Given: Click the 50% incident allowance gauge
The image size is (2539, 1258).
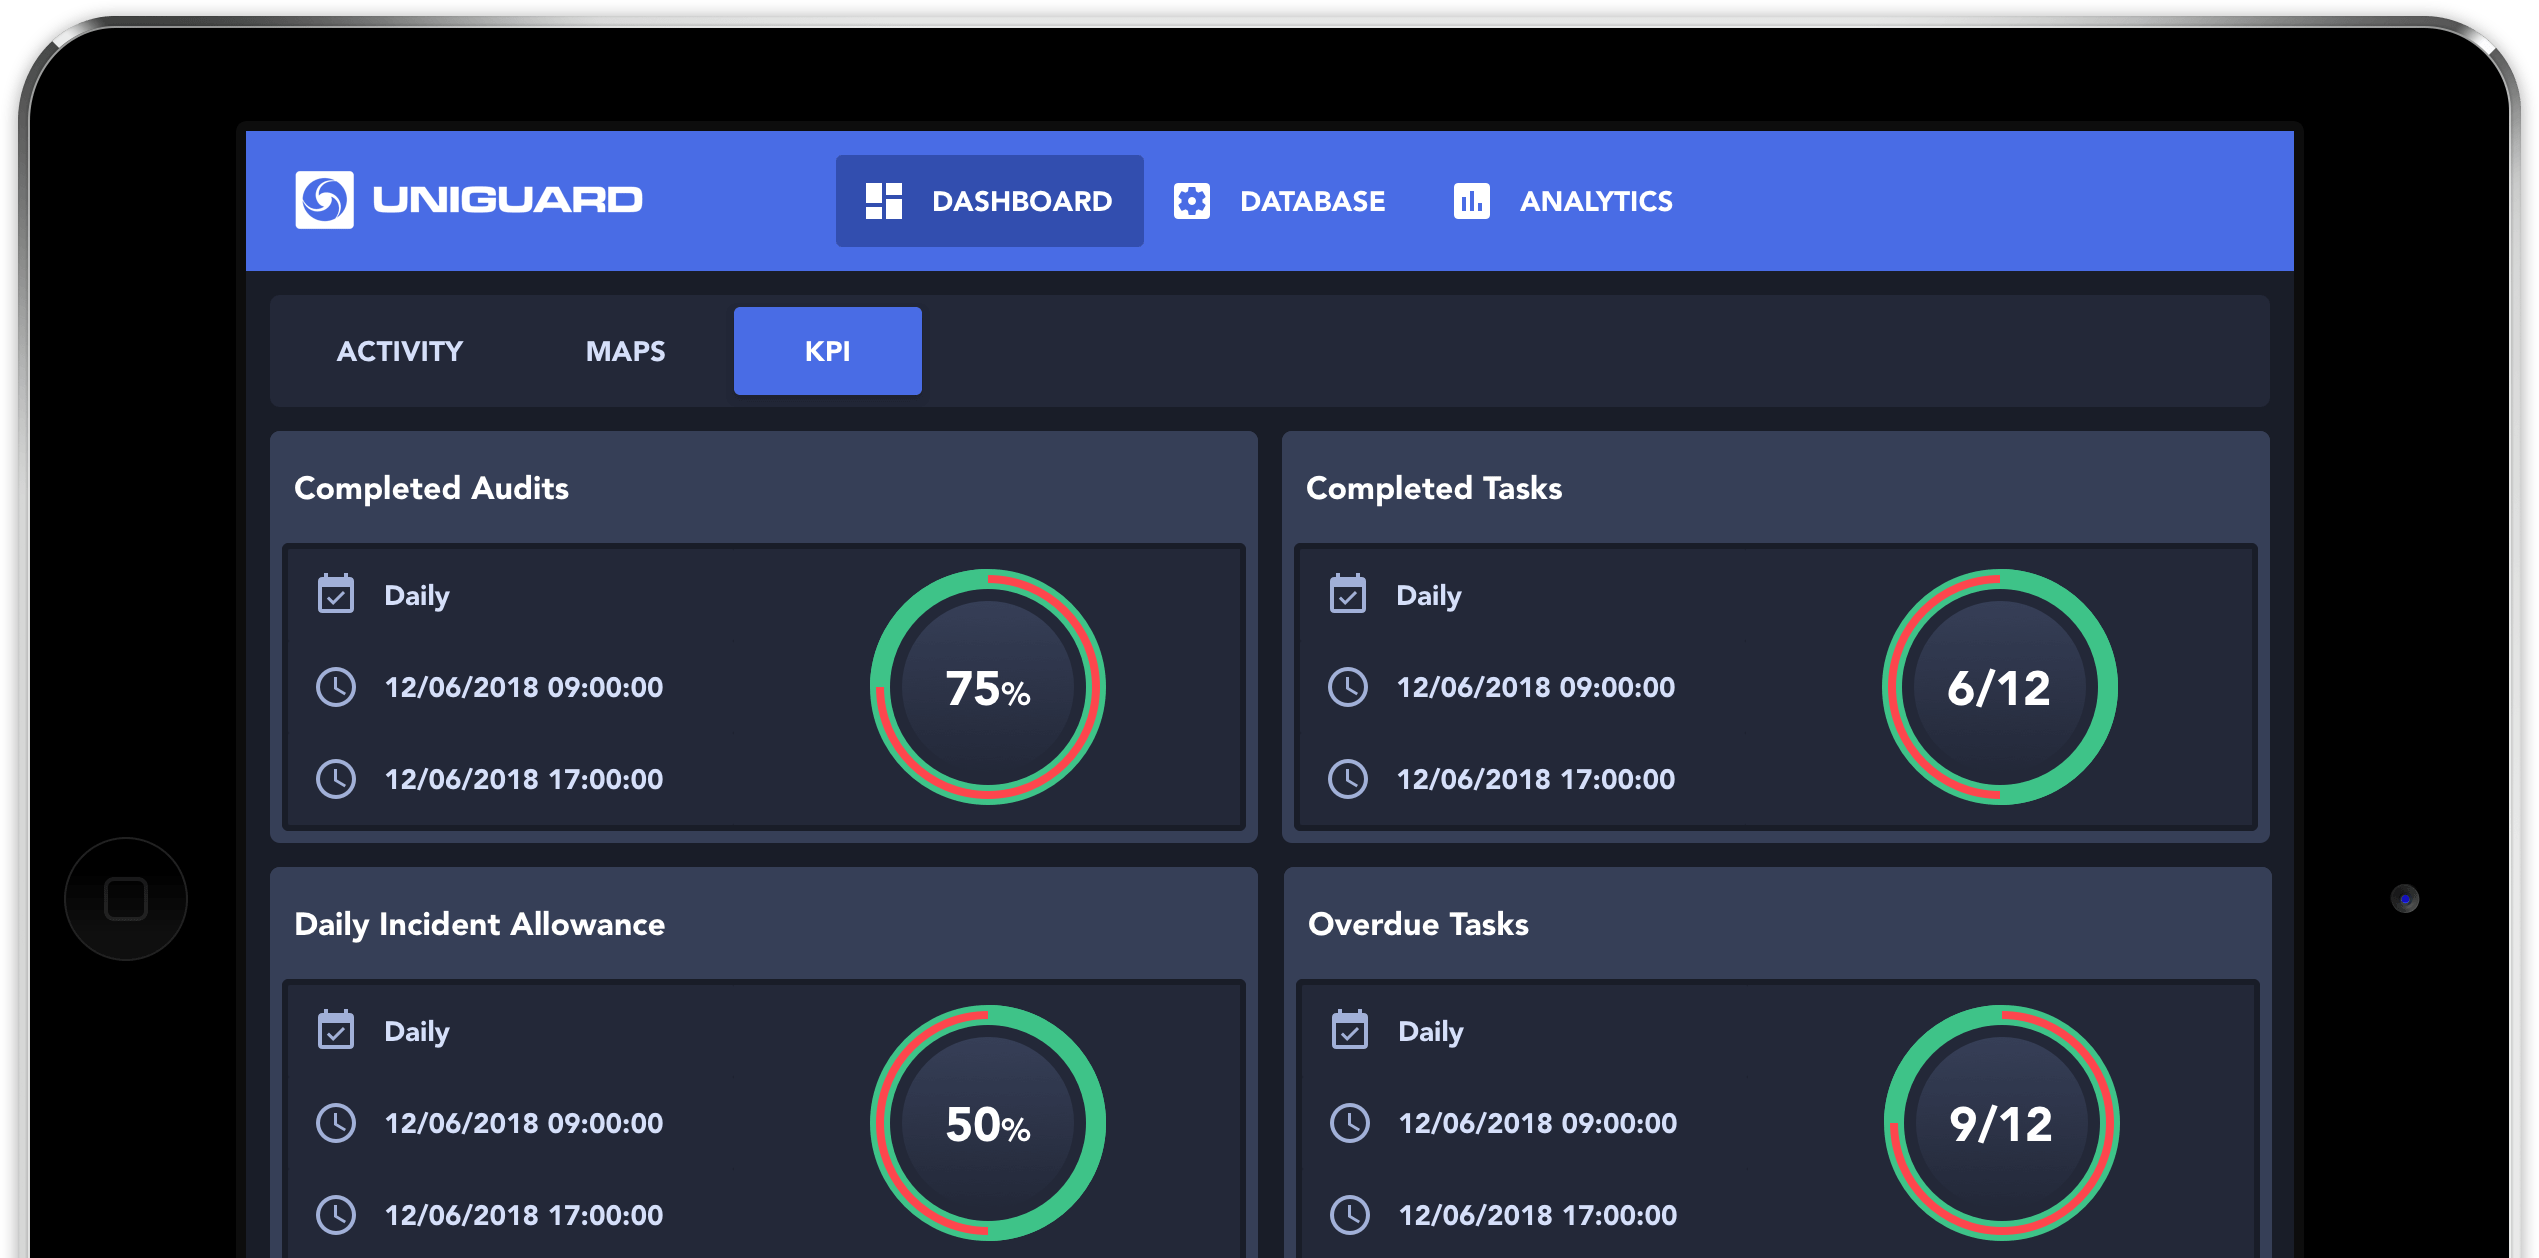Looking at the screenshot, I should (x=988, y=1123).
